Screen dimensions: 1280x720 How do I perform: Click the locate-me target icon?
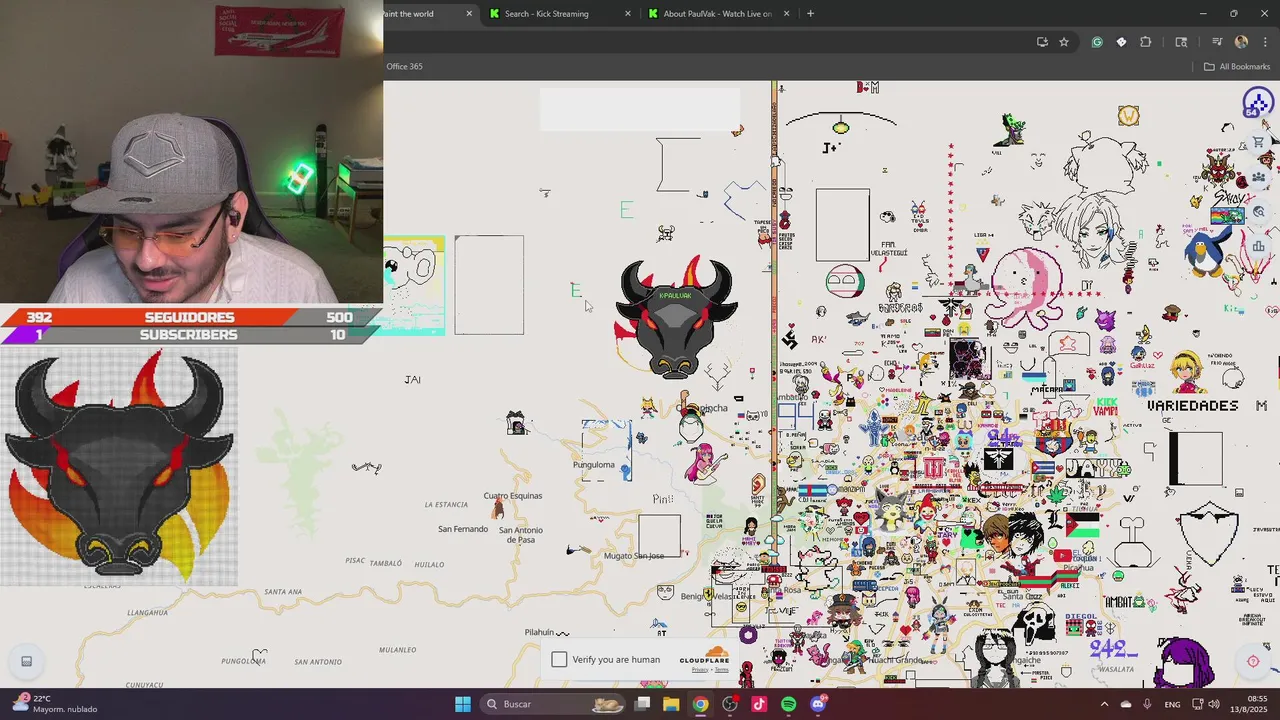tap(1253, 661)
